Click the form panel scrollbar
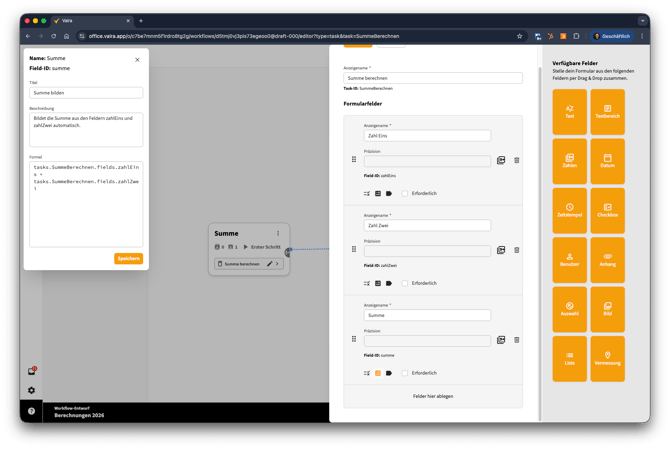 540,244
